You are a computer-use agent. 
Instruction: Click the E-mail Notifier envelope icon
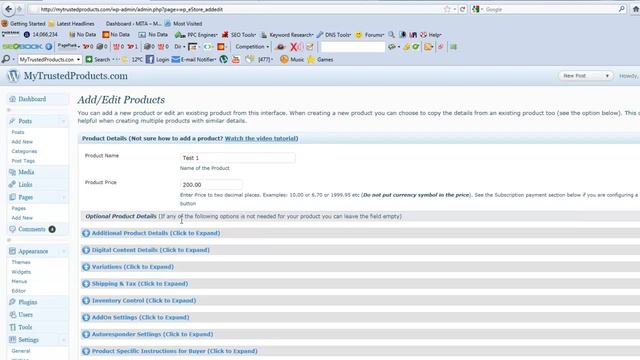176,60
